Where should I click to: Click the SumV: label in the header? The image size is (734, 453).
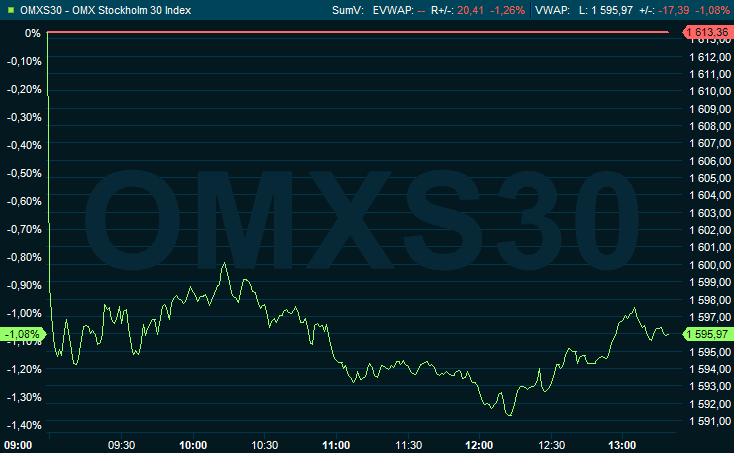point(348,10)
